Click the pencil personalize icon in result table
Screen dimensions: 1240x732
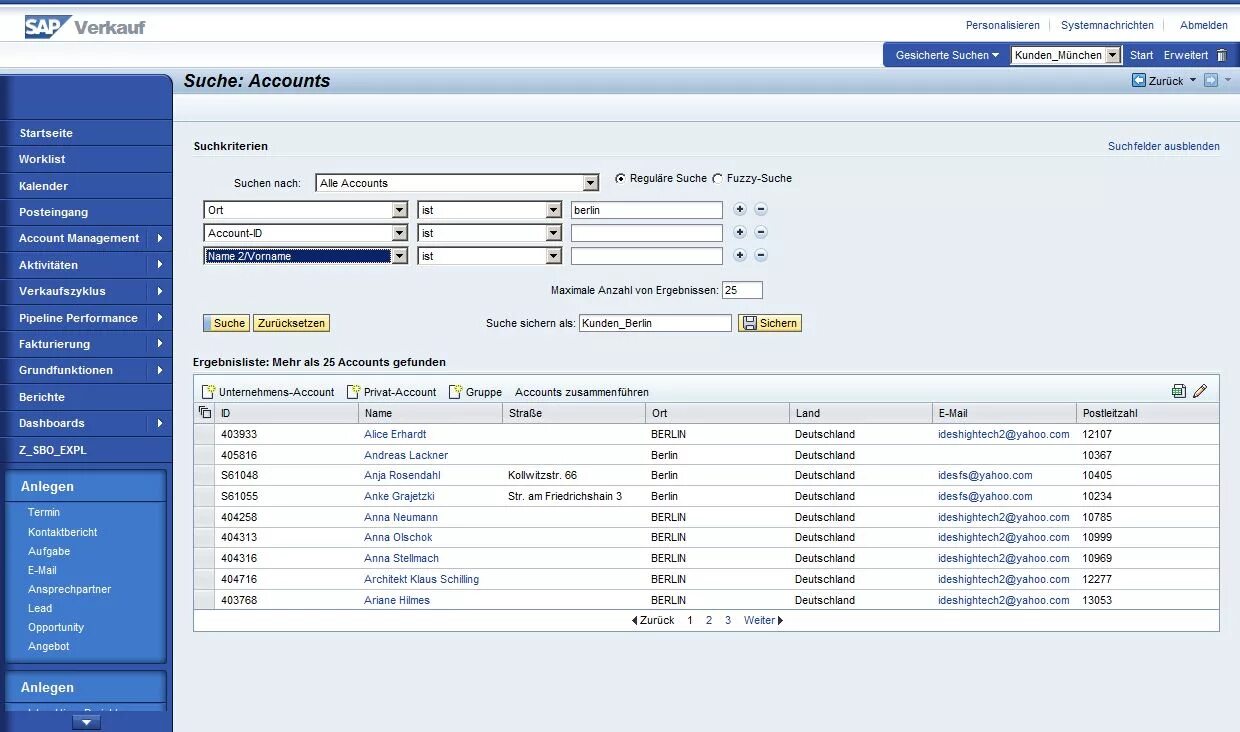point(1200,392)
